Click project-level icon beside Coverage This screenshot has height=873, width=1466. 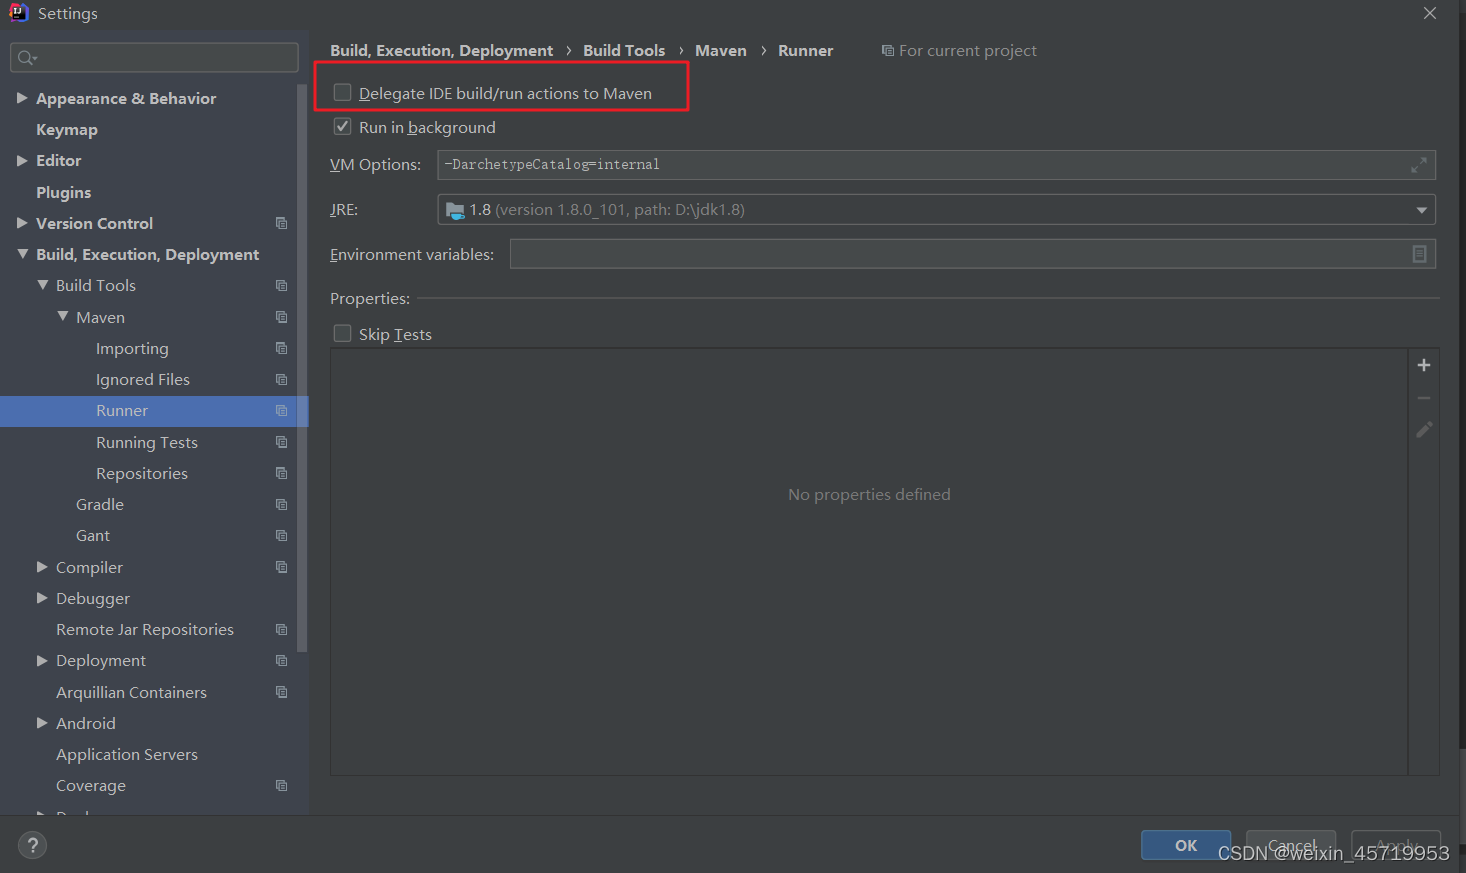(281, 786)
